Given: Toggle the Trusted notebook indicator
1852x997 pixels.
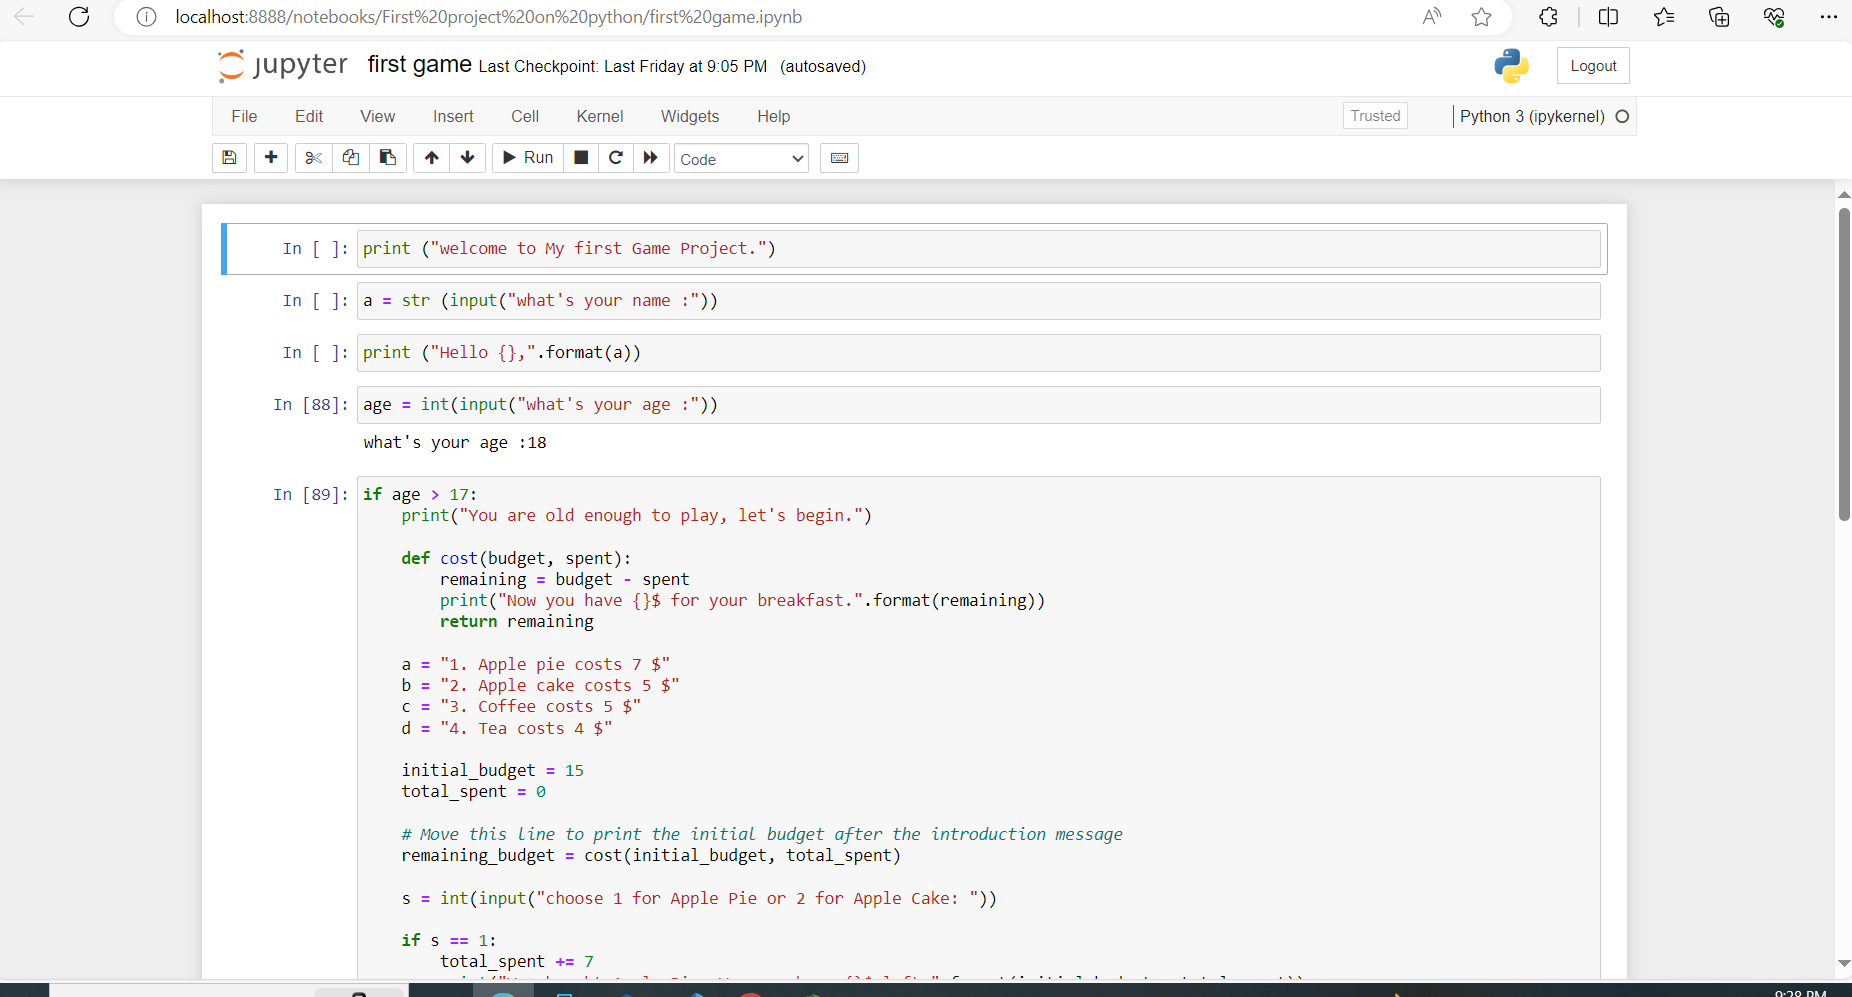Looking at the screenshot, I should pos(1375,116).
